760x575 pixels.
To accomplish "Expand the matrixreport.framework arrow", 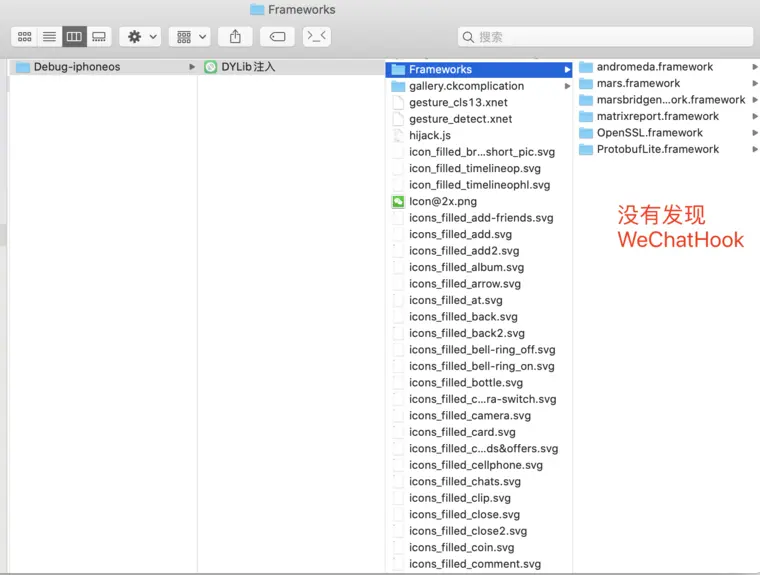I will pos(755,116).
